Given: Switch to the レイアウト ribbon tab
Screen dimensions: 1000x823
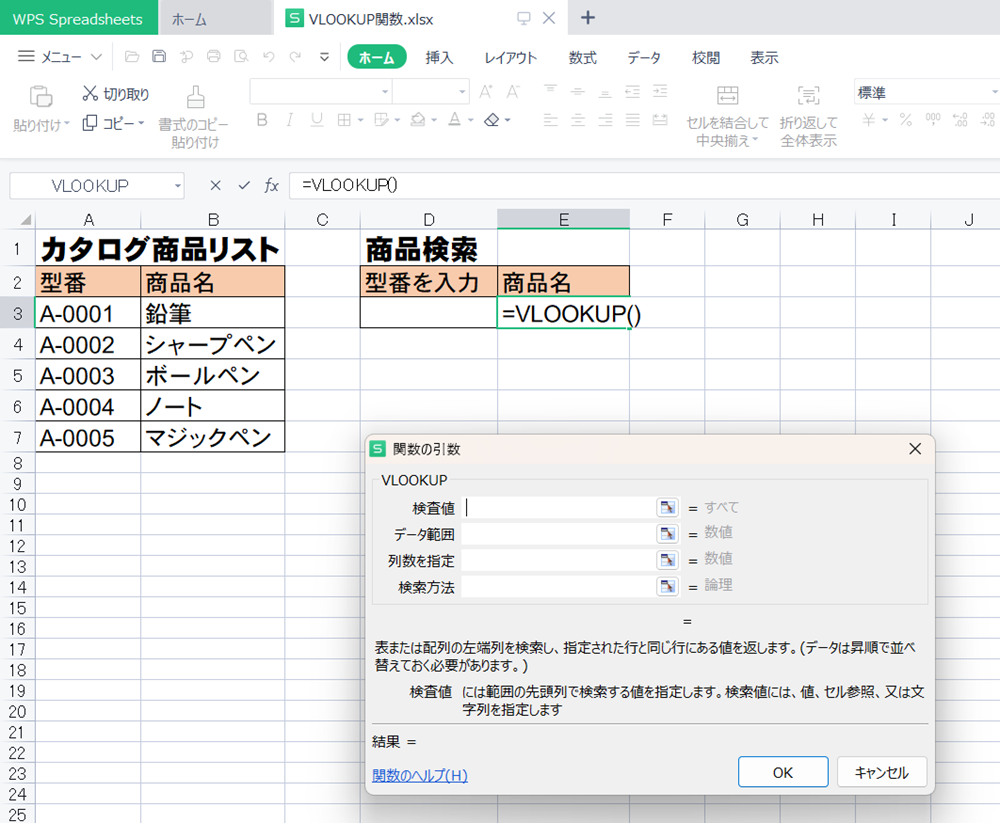Looking at the screenshot, I should coord(510,57).
